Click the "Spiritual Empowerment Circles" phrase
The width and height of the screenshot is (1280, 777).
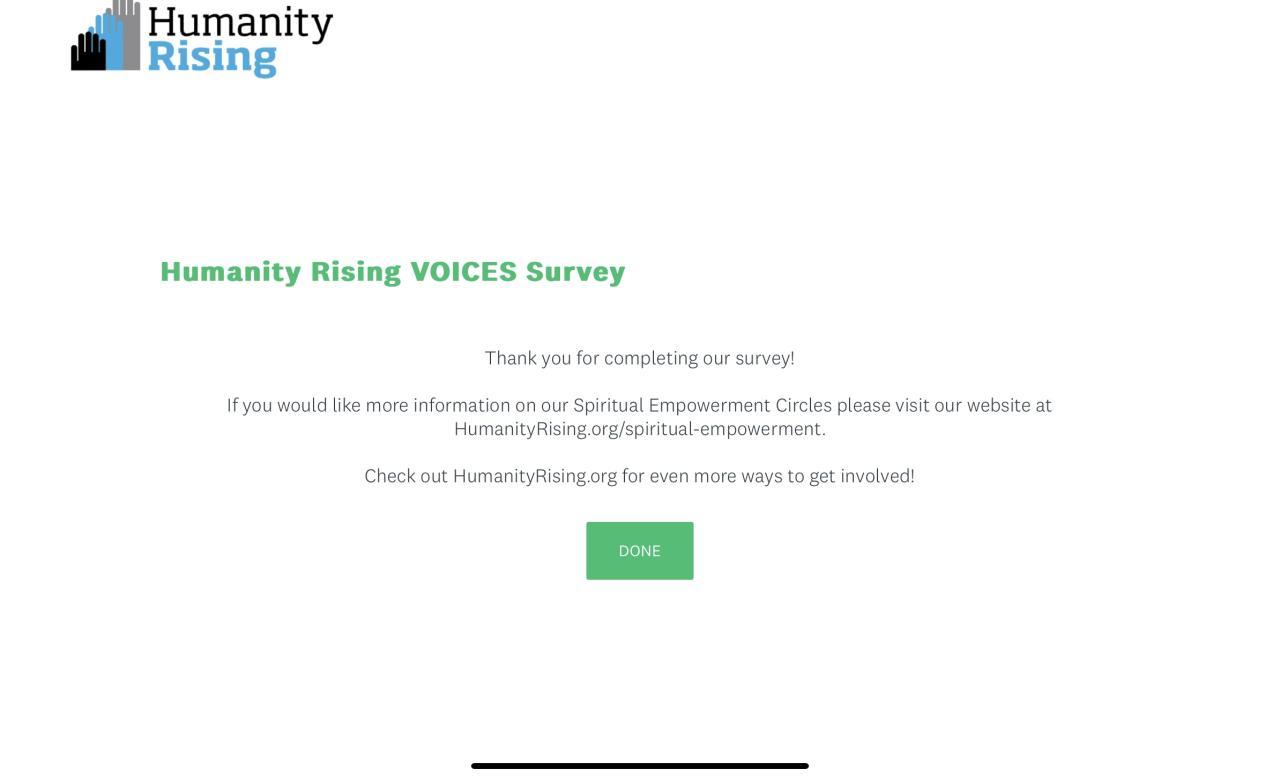coord(702,405)
